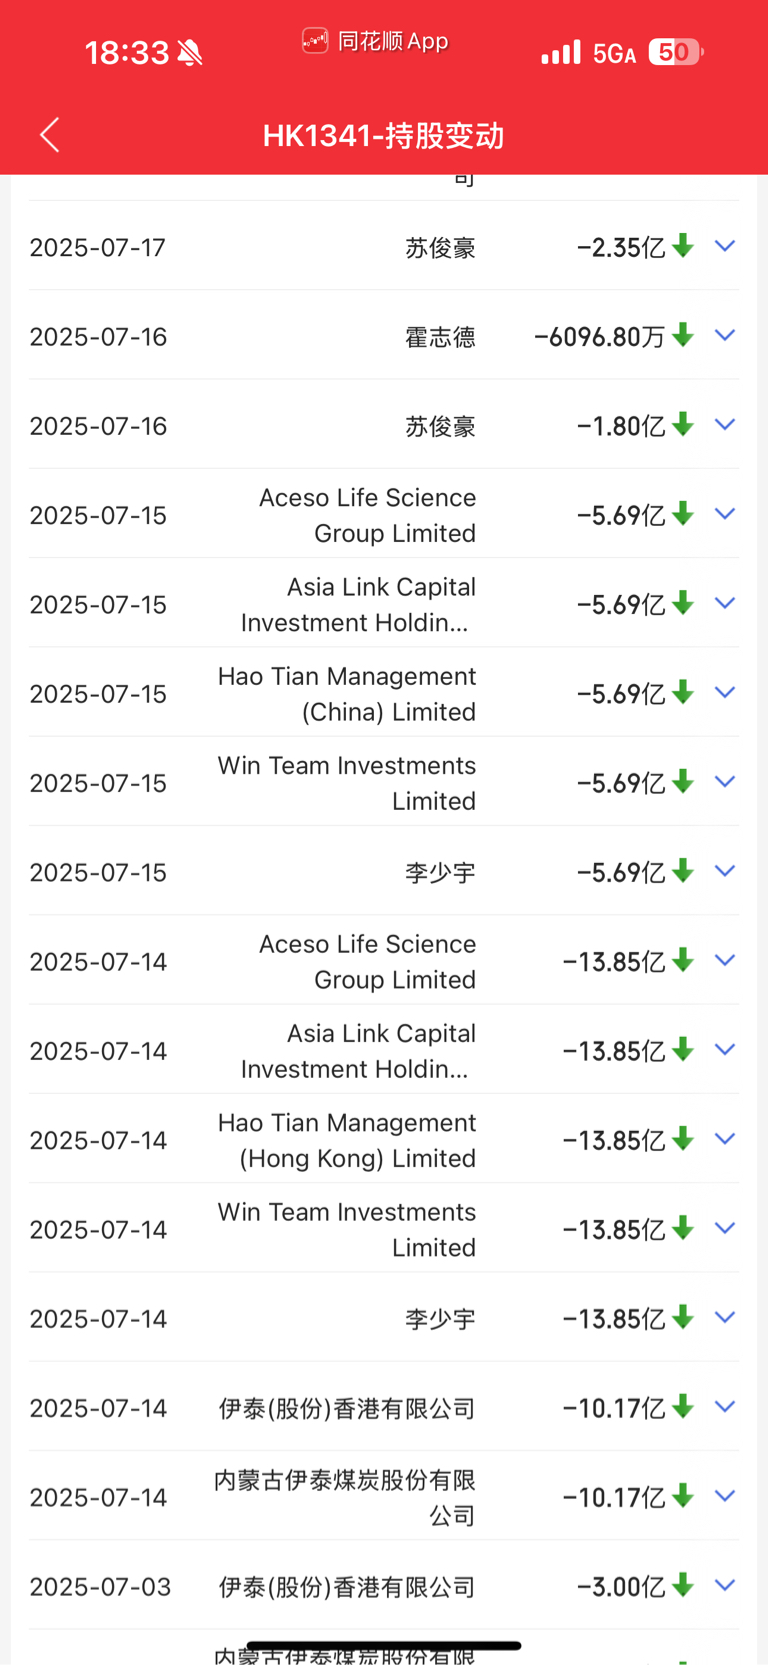Image resolution: width=768 pixels, height=1665 pixels.
Task: Tap the battery indicator showing 50
Action: (x=677, y=52)
